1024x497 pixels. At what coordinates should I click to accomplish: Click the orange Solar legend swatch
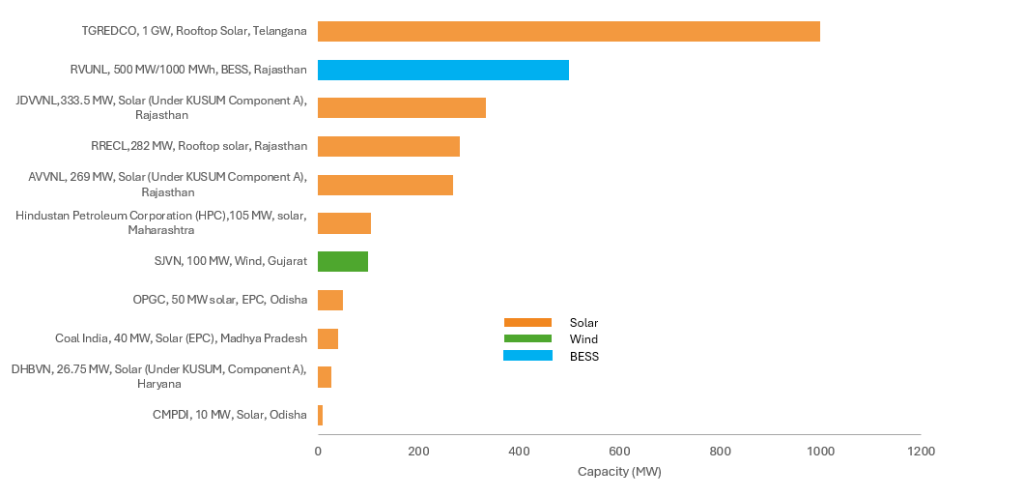click(x=527, y=322)
